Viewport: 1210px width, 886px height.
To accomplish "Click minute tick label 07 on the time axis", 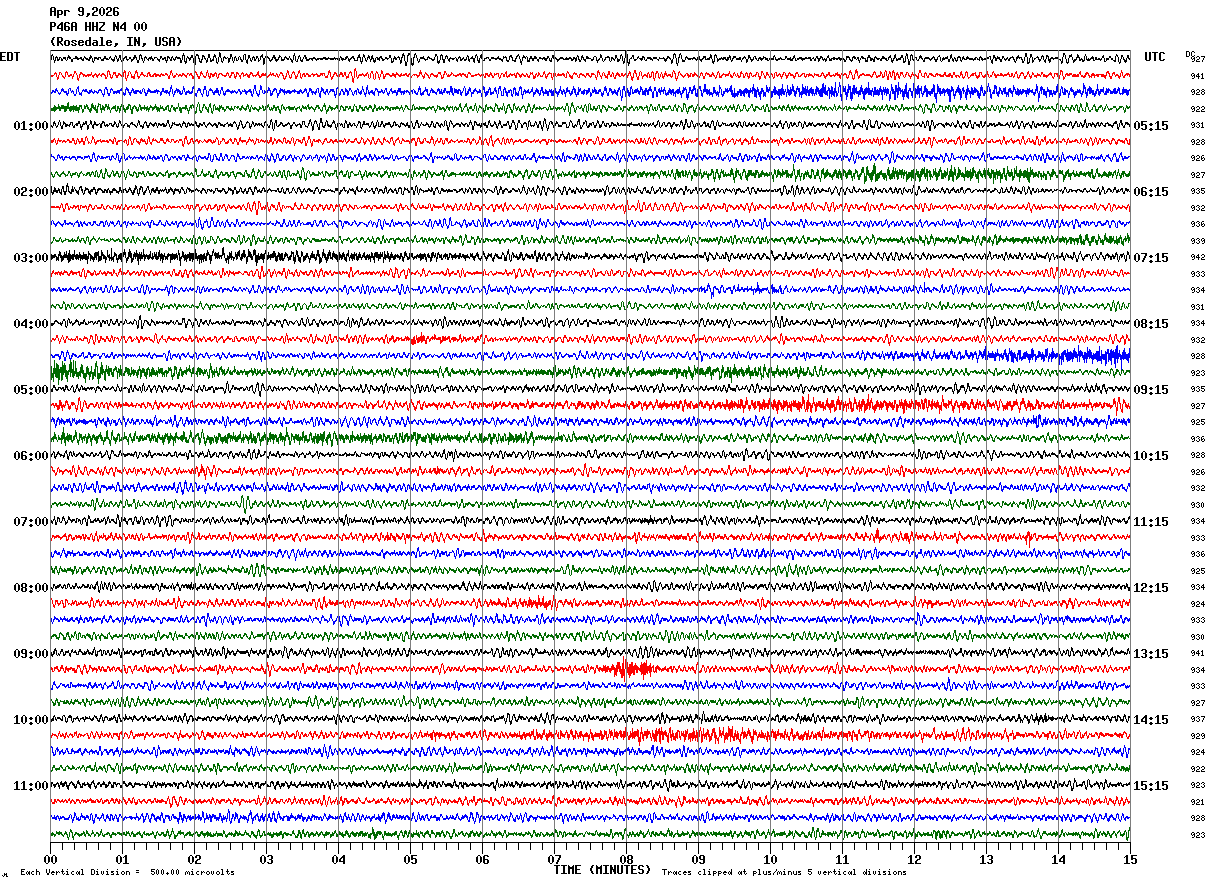I will (x=554, y=859).
